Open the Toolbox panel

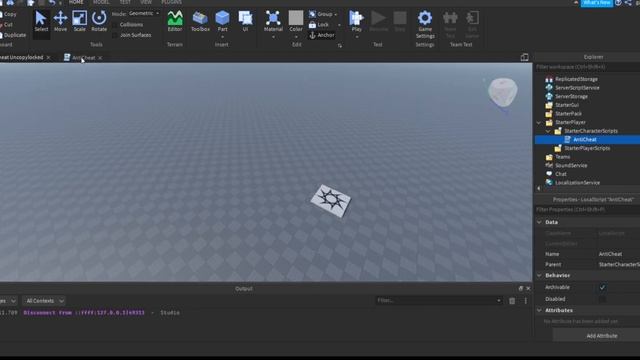[x=200, y=21]
